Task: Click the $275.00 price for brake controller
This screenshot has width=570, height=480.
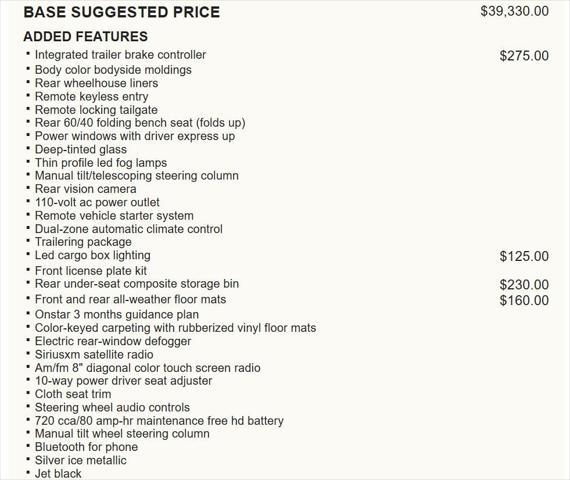Action: (x=524, y=56)
